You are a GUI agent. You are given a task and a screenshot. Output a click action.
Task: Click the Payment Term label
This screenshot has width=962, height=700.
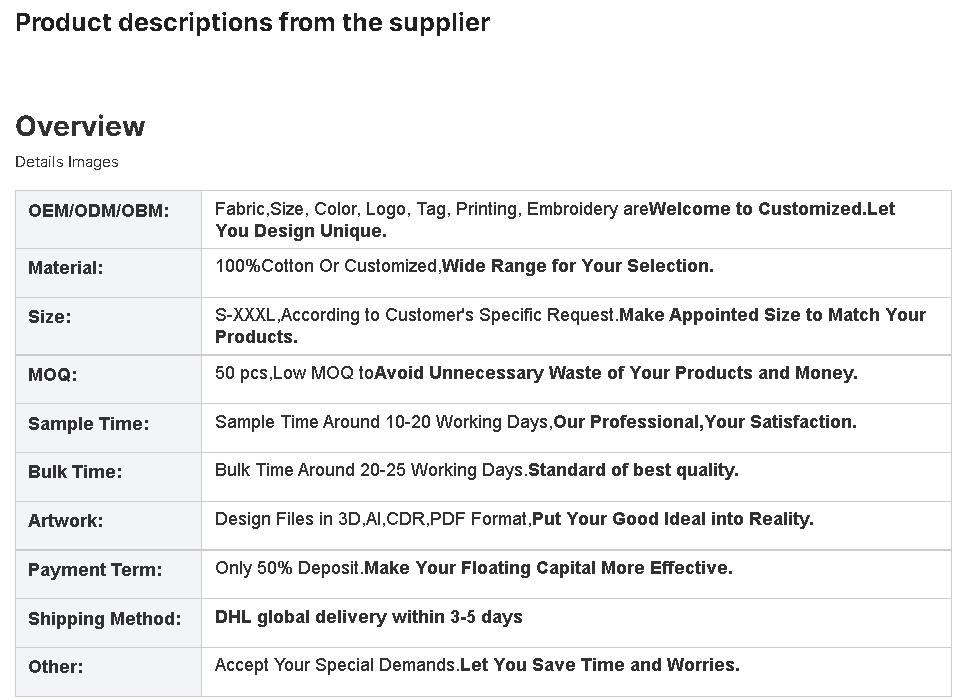coord(95,570)
